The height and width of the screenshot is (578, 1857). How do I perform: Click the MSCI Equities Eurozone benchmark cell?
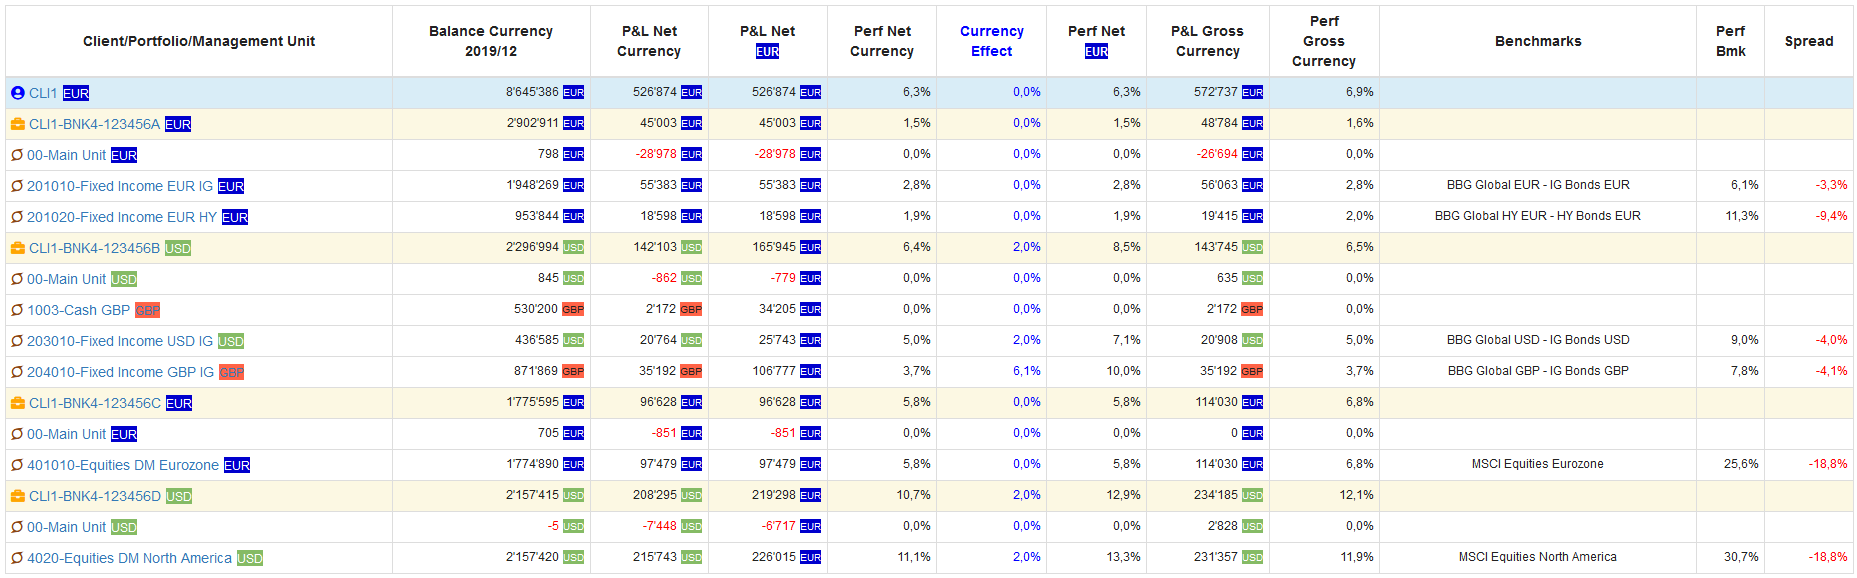tap(1537, 464)
